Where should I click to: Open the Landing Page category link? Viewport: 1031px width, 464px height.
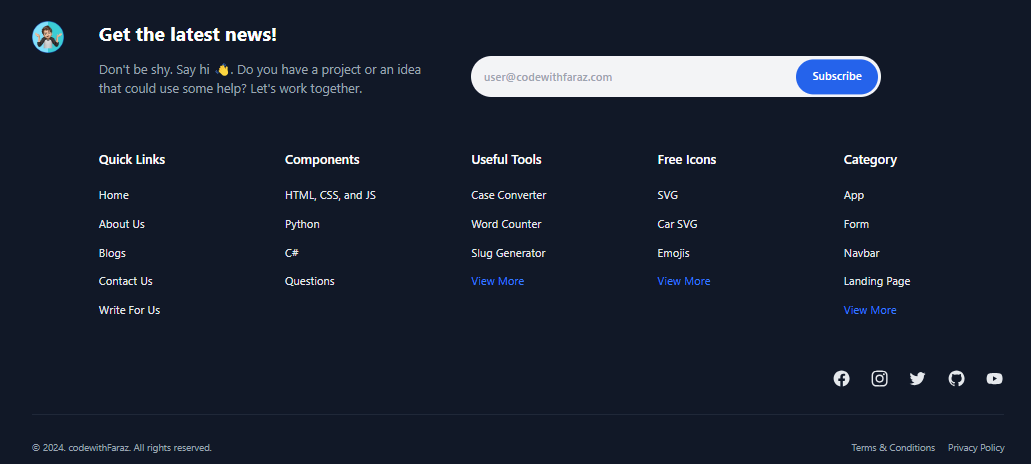click(x=877, y=281)
